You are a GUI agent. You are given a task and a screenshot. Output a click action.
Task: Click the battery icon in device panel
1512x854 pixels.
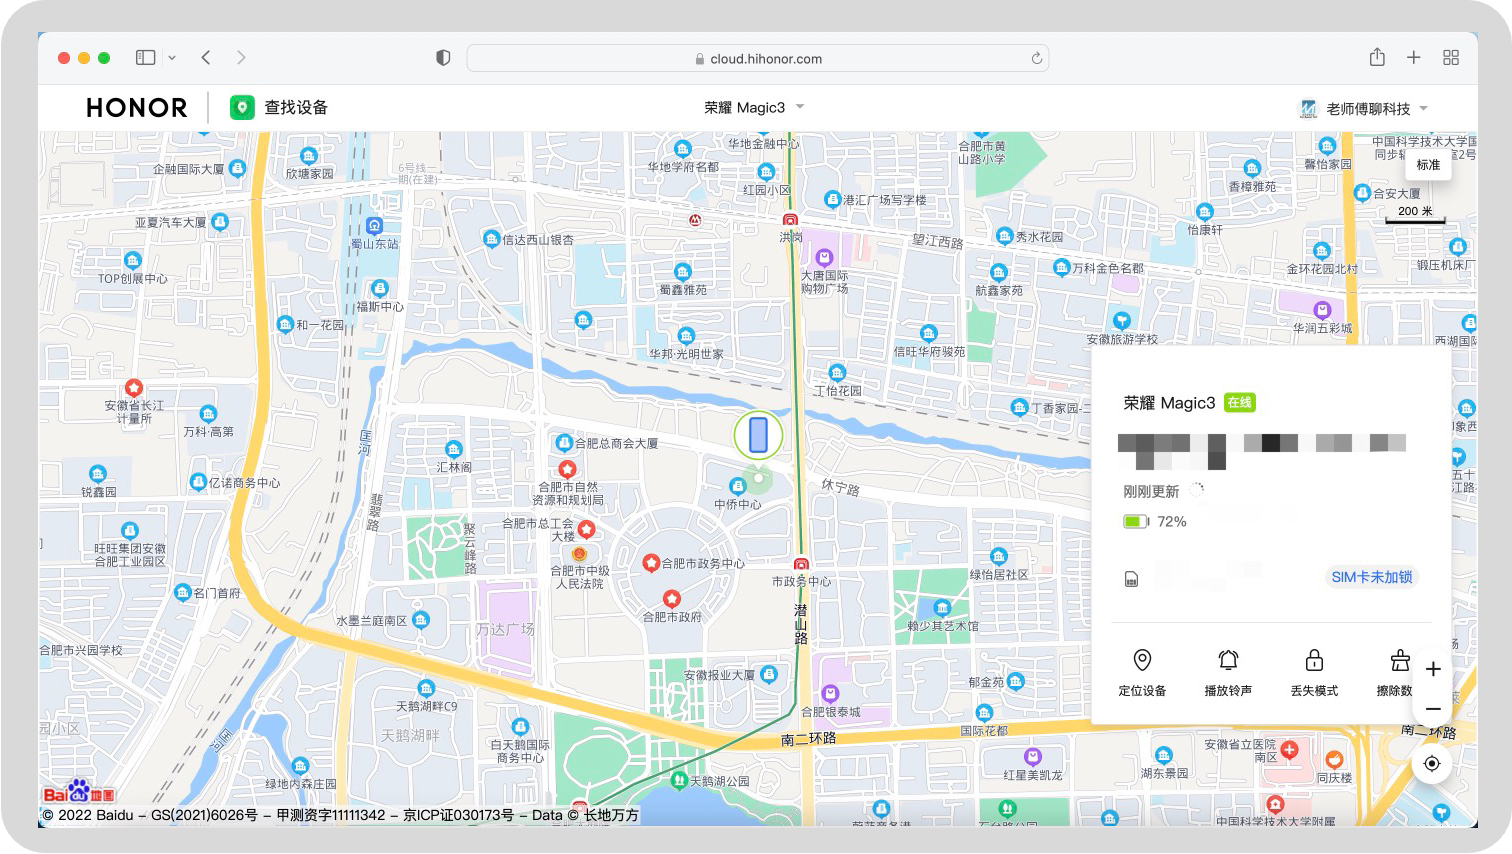1136,521
